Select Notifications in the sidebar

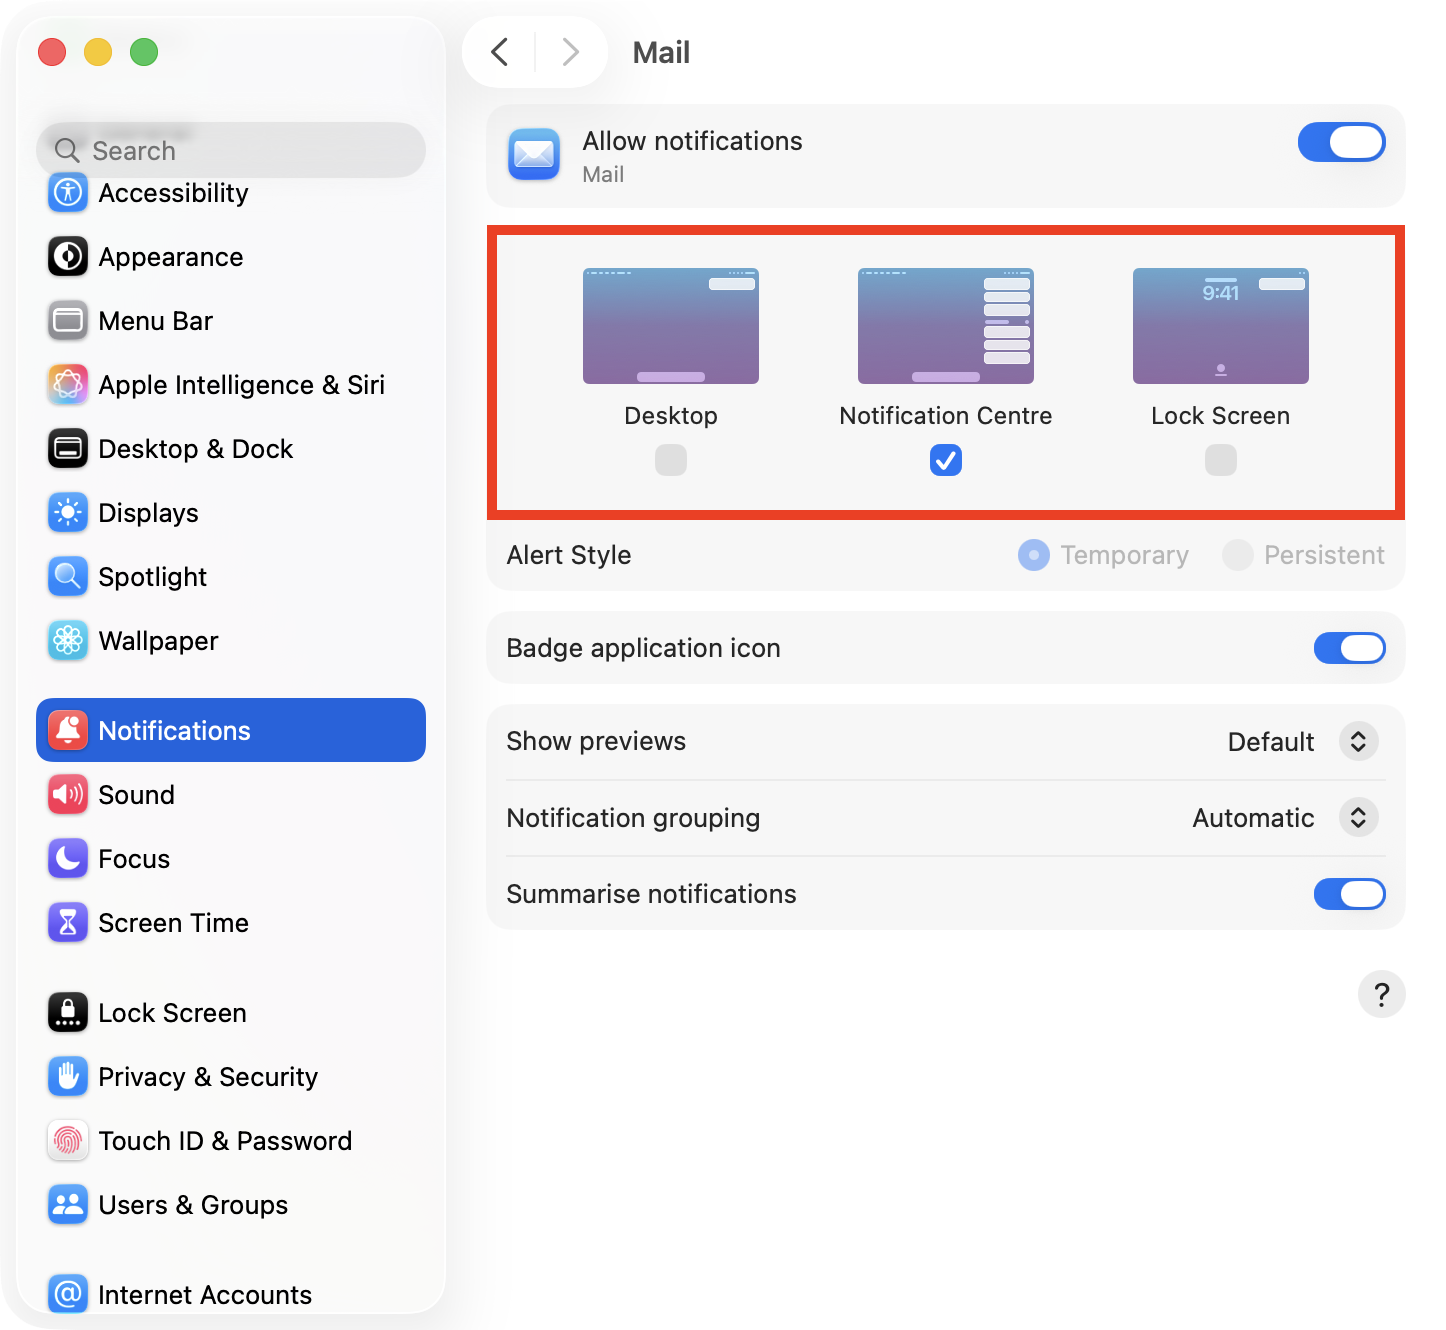tap(174, 730)
